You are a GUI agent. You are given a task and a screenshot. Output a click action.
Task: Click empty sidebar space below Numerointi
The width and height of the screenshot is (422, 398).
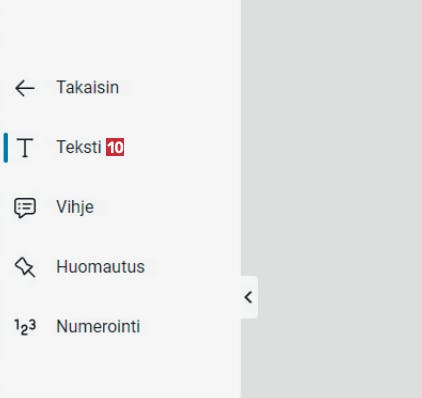120,370
